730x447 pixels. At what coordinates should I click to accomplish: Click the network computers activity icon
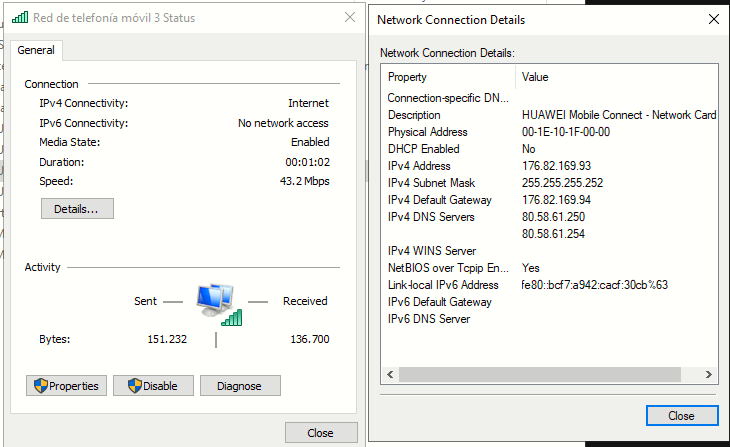[219, 305]
